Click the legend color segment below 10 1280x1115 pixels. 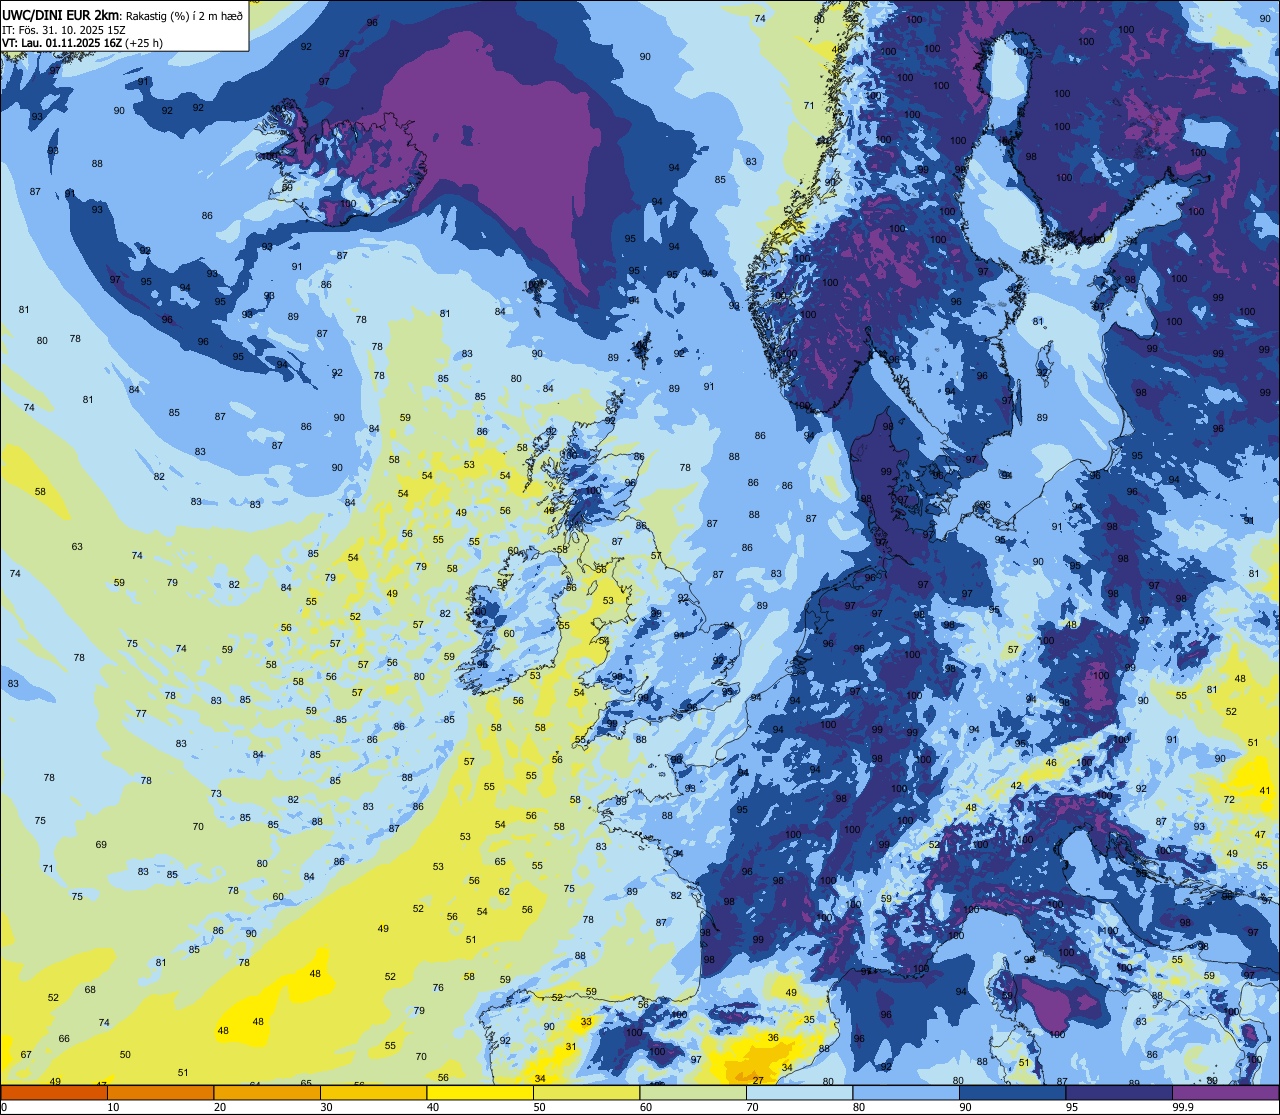pos(54,1093)
